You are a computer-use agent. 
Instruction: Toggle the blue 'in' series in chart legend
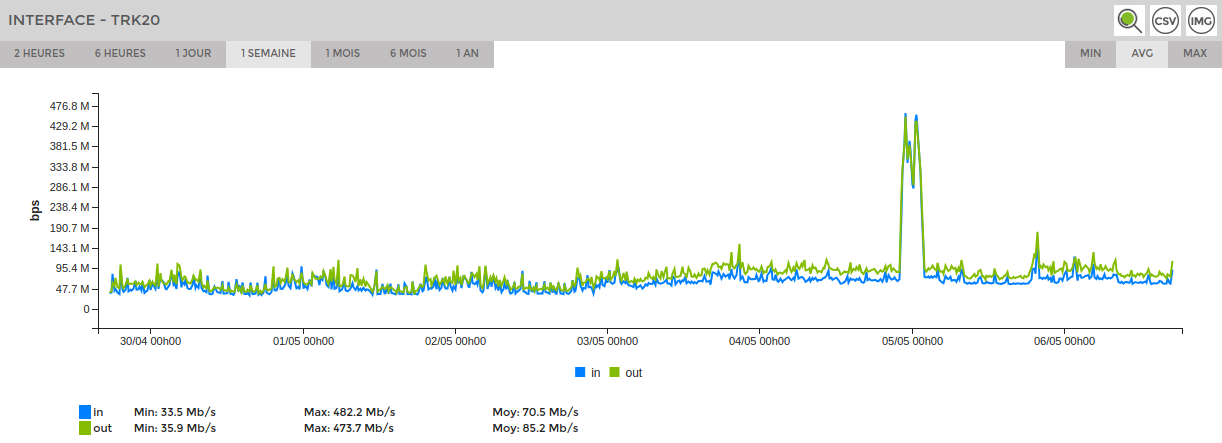click(x=588, y=372)
